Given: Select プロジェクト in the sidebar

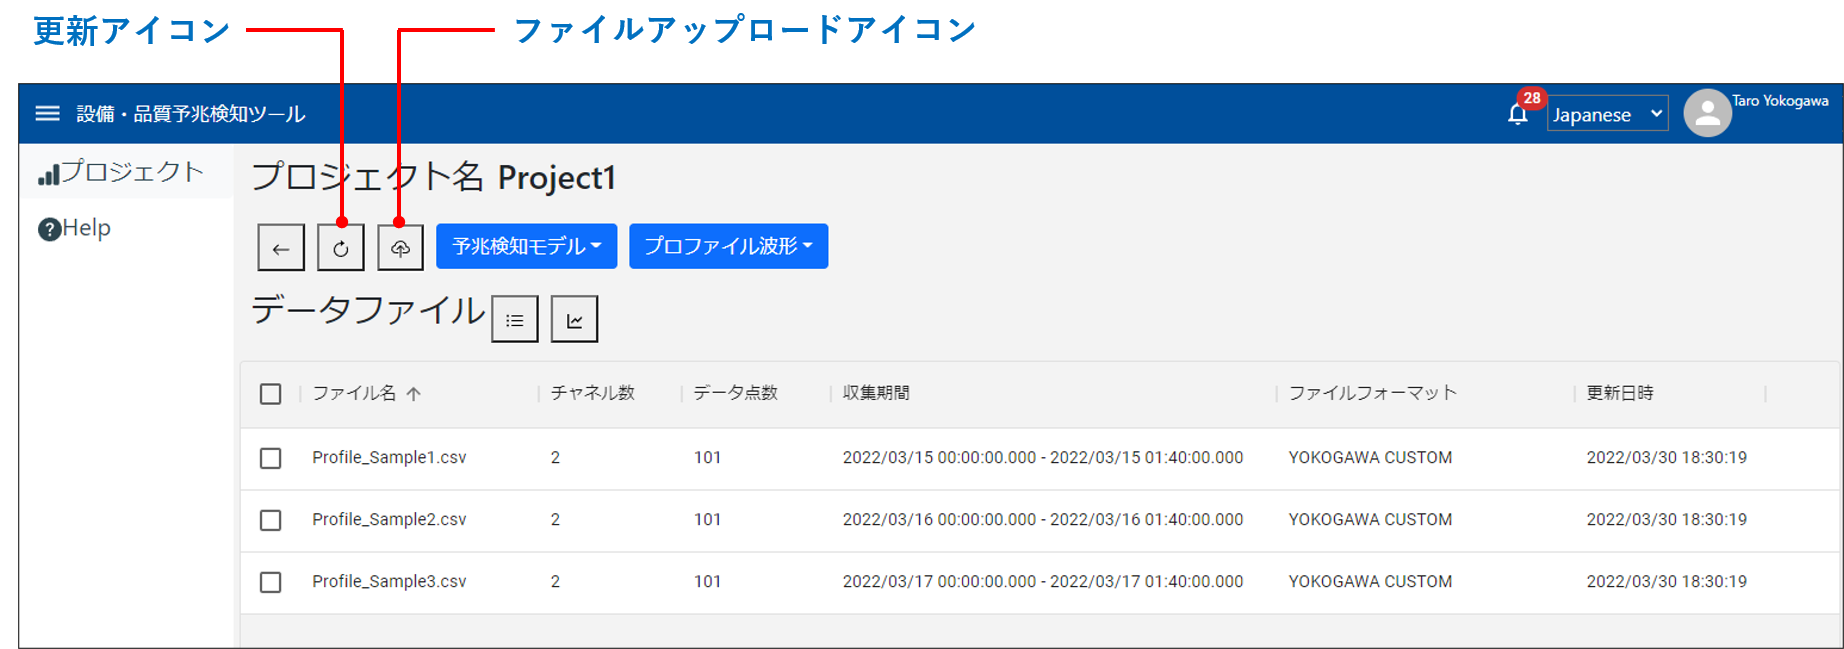Looking at the screenshot, I should [x=127, y=172].
